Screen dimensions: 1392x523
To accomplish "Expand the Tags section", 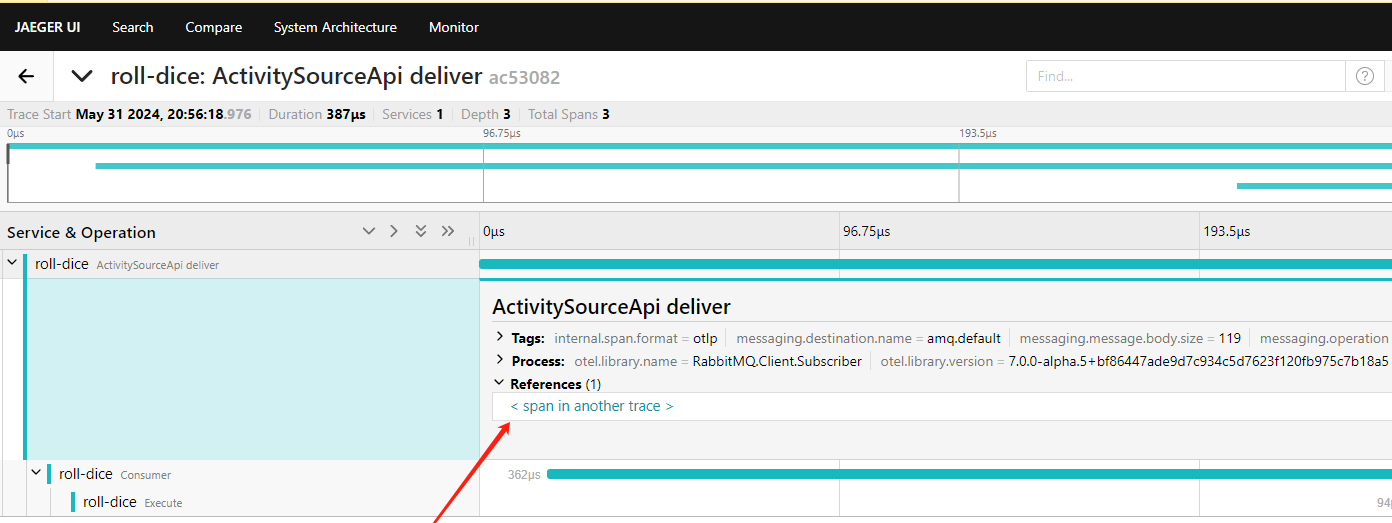I will [501, 339].
